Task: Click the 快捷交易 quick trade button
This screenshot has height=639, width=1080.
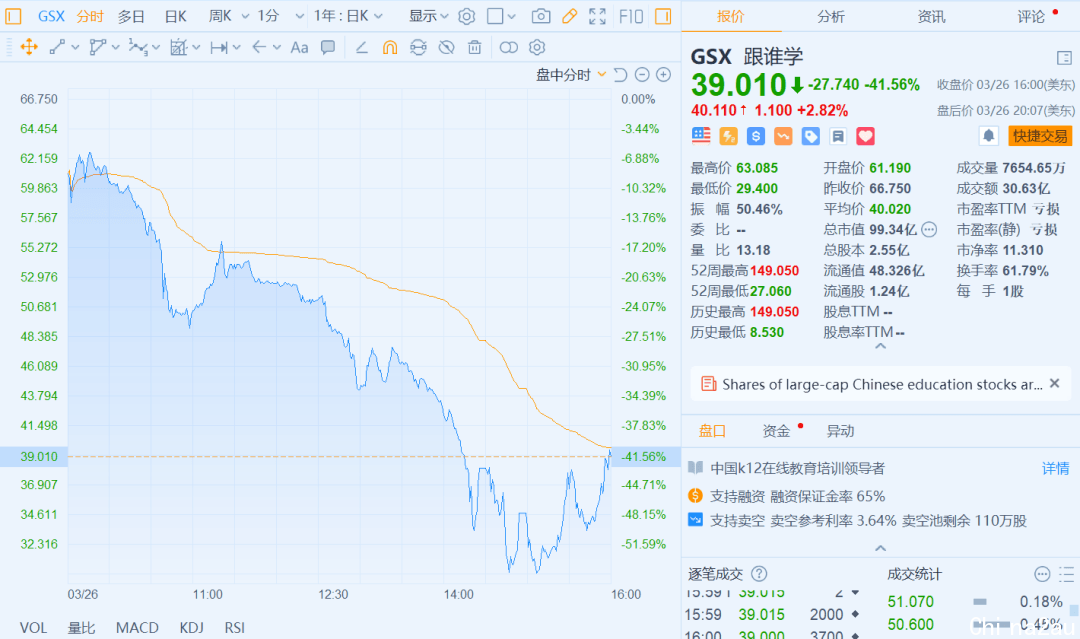Action: click(x=1040, y=136)
